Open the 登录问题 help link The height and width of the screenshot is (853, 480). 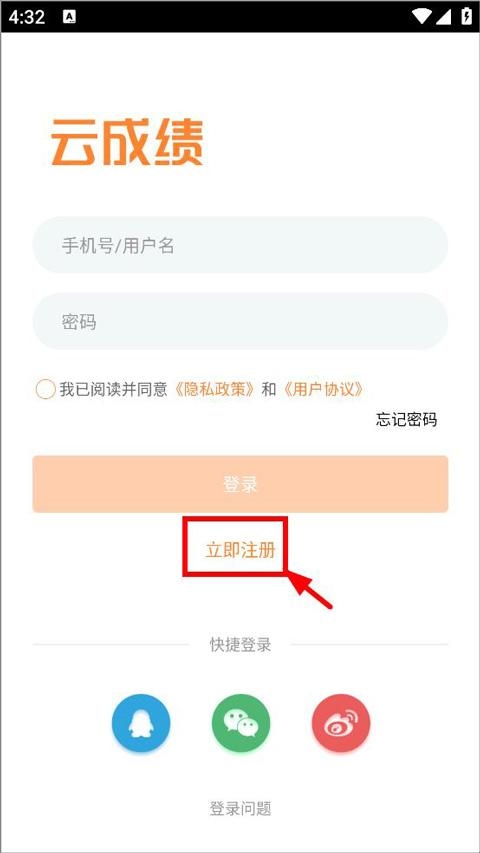[240, 808]
